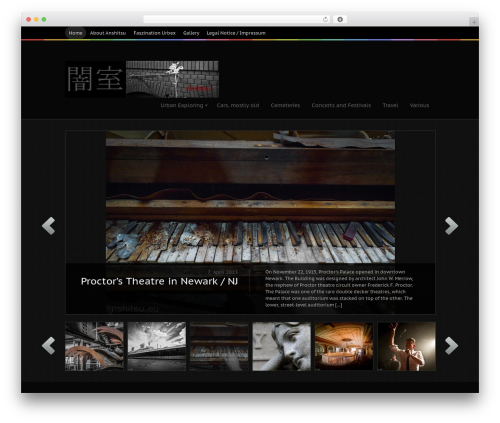The height and width of the screenshot is (423, 500).
Task: Click the browser address bar
Action: click(233, 19)
